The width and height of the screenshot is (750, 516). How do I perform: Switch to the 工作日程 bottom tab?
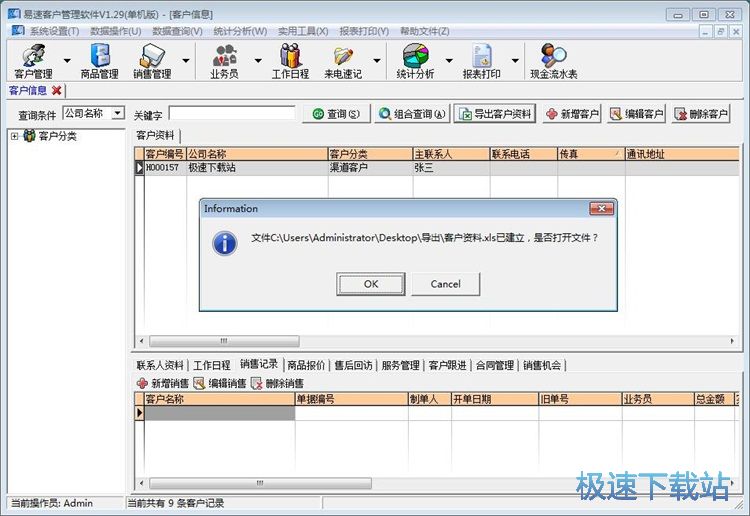tap(212, 365)
